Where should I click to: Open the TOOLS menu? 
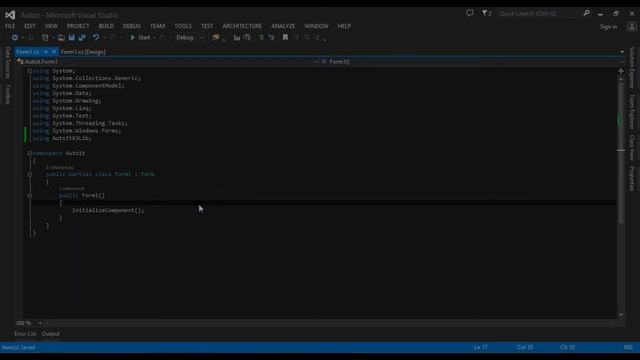coord(183,26)
